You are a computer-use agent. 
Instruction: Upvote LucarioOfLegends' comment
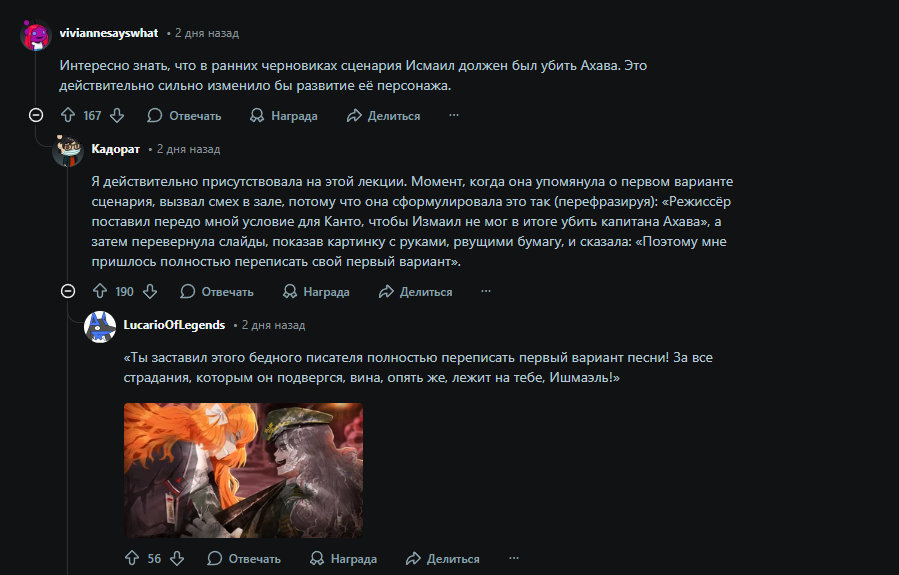pos(132,558)
